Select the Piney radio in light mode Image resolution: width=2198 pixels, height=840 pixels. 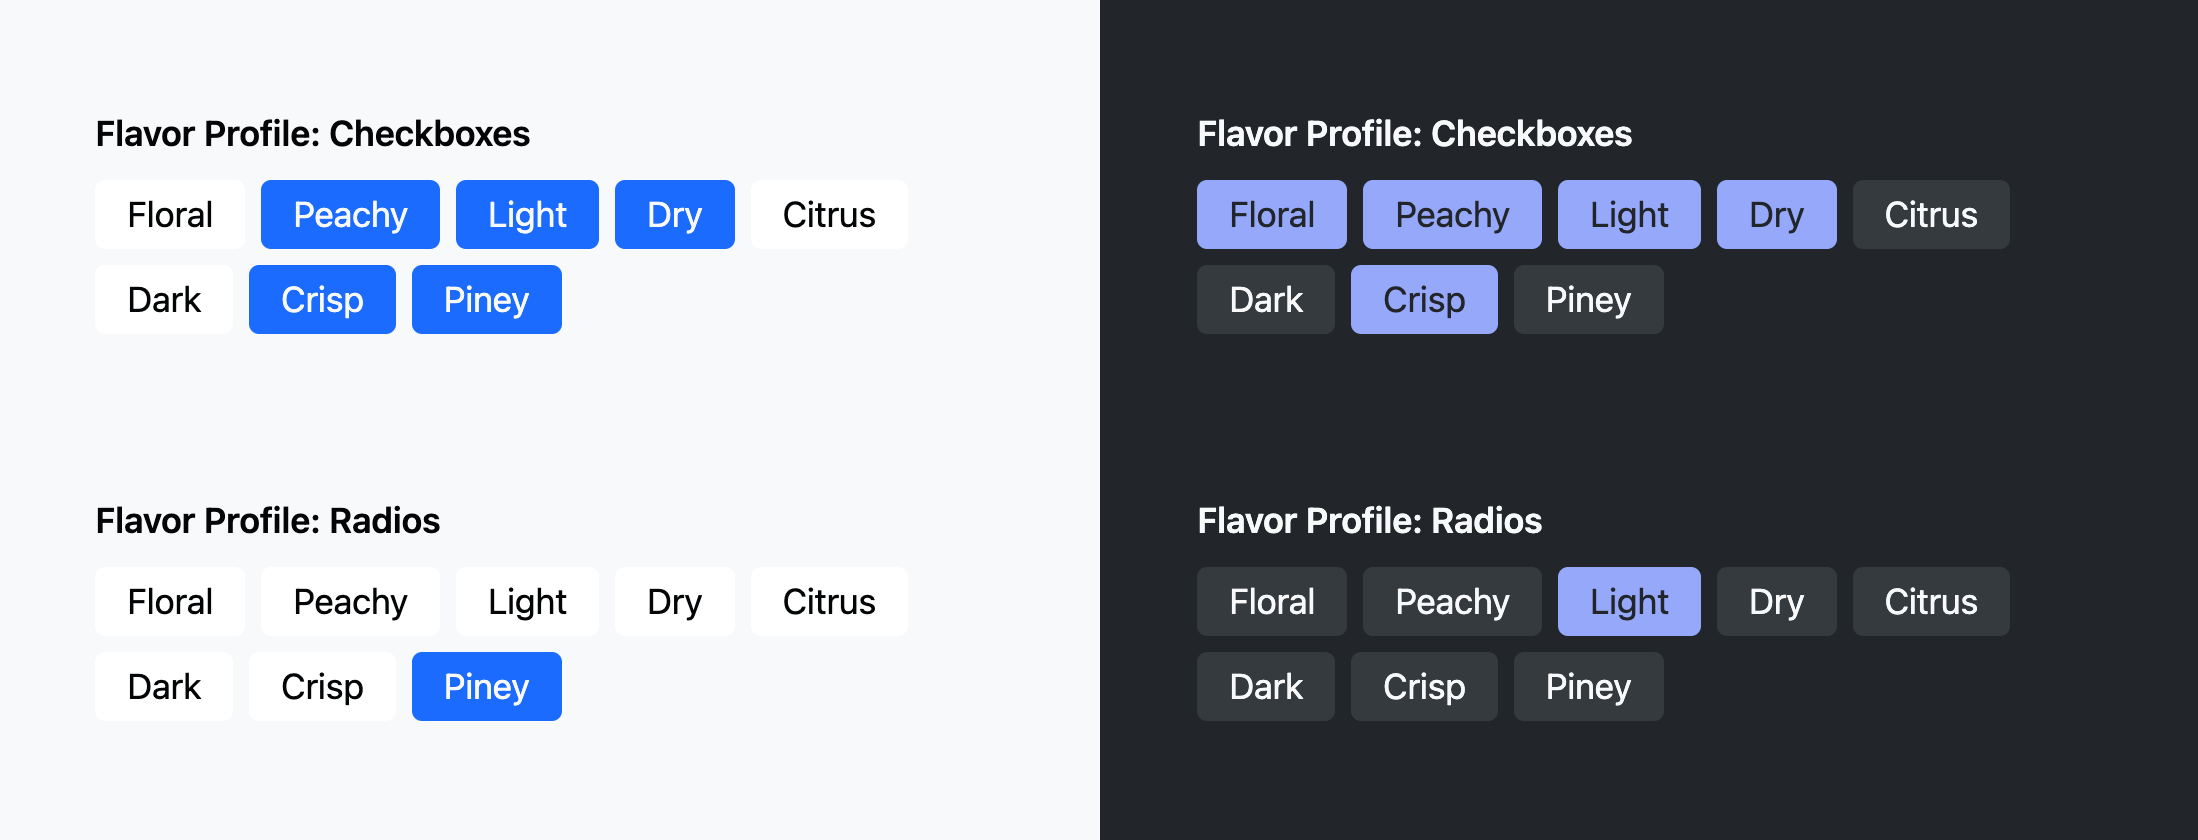486,686
